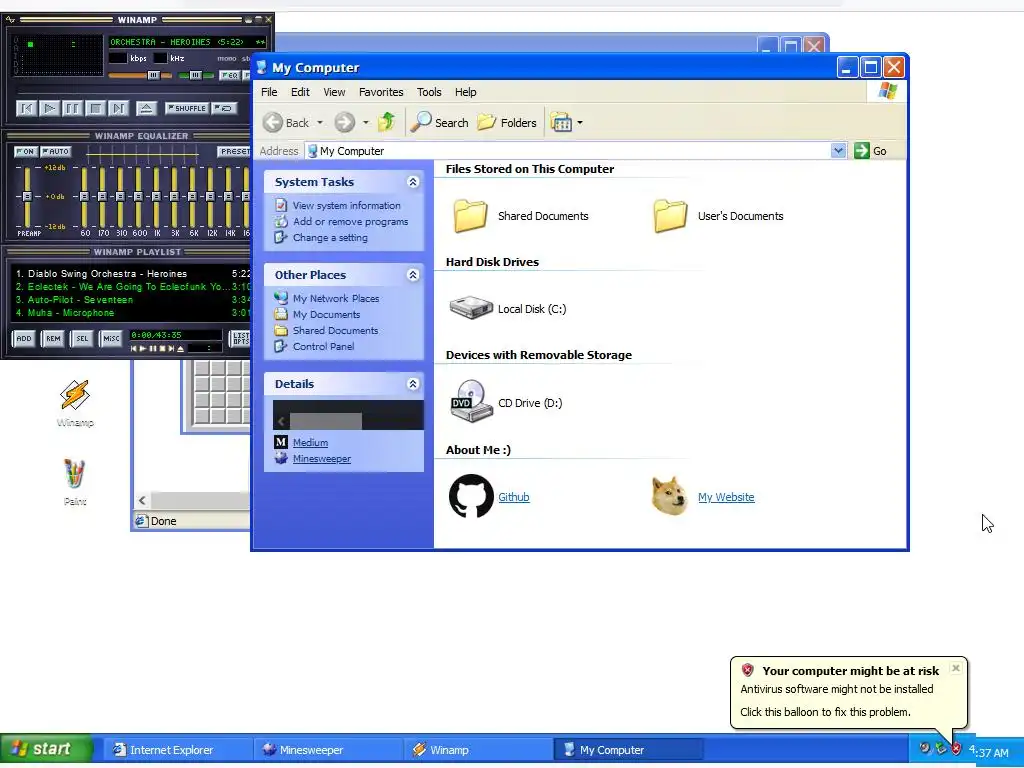Collapse Details panel
Image resolution: width=1024 pixels, height=768 pixels.
point(413,384)
